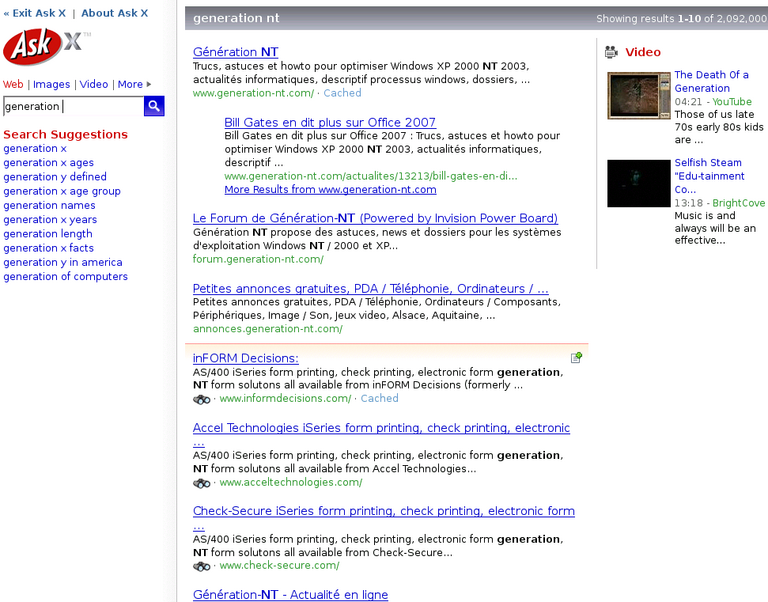
Task: Open 'The Death Of a Generation' video thumbnail
Action: click(639, 96)
